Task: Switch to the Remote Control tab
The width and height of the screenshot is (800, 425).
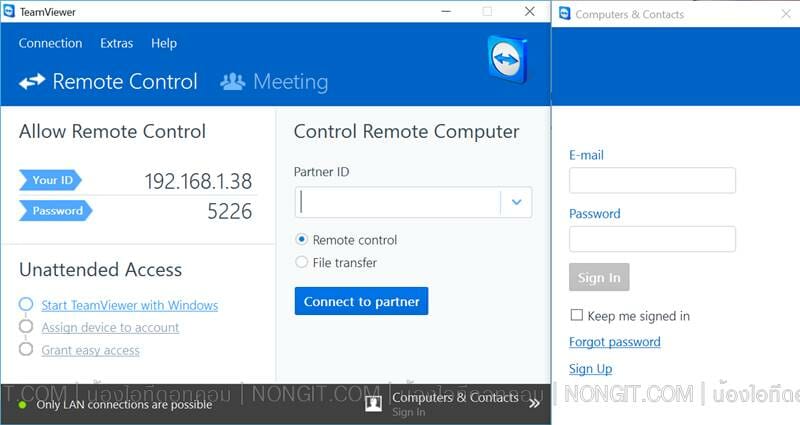Action: click(x=108, y=82)
